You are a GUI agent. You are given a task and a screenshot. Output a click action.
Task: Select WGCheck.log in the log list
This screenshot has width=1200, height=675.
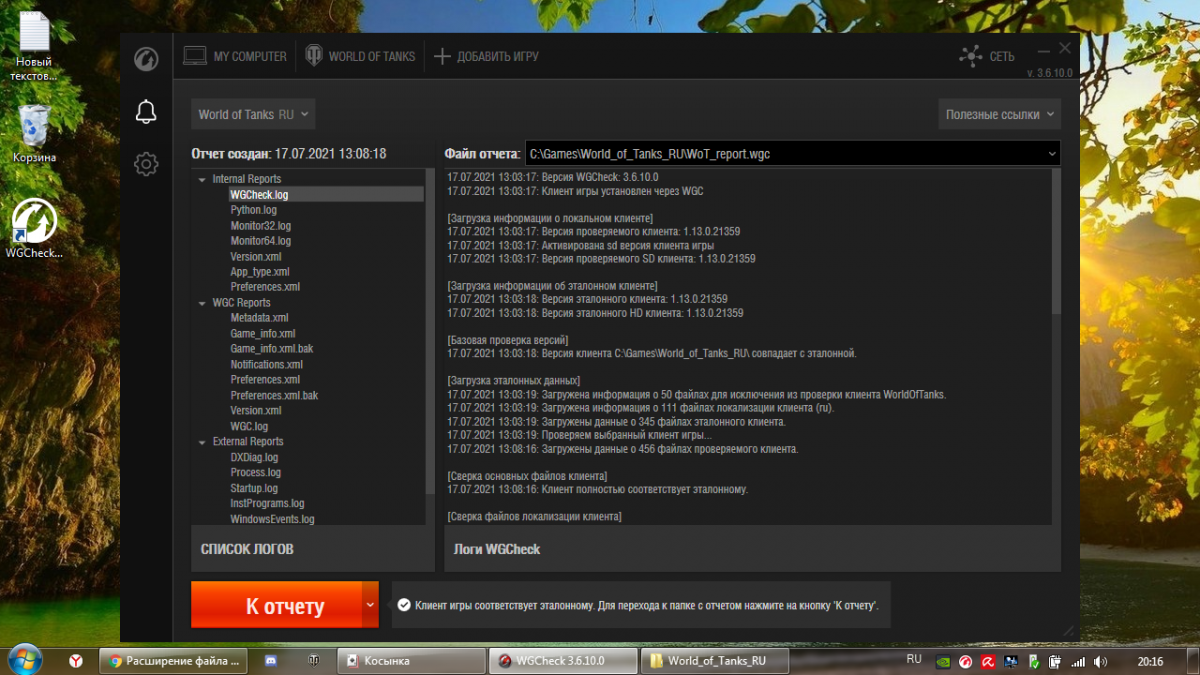[259, 195]
